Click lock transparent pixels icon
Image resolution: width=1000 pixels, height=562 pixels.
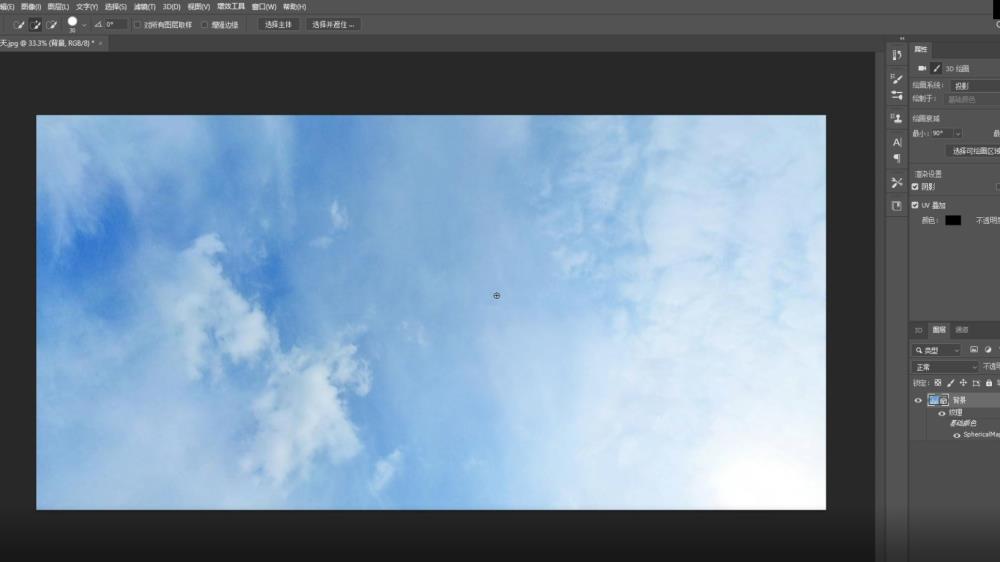938,383
